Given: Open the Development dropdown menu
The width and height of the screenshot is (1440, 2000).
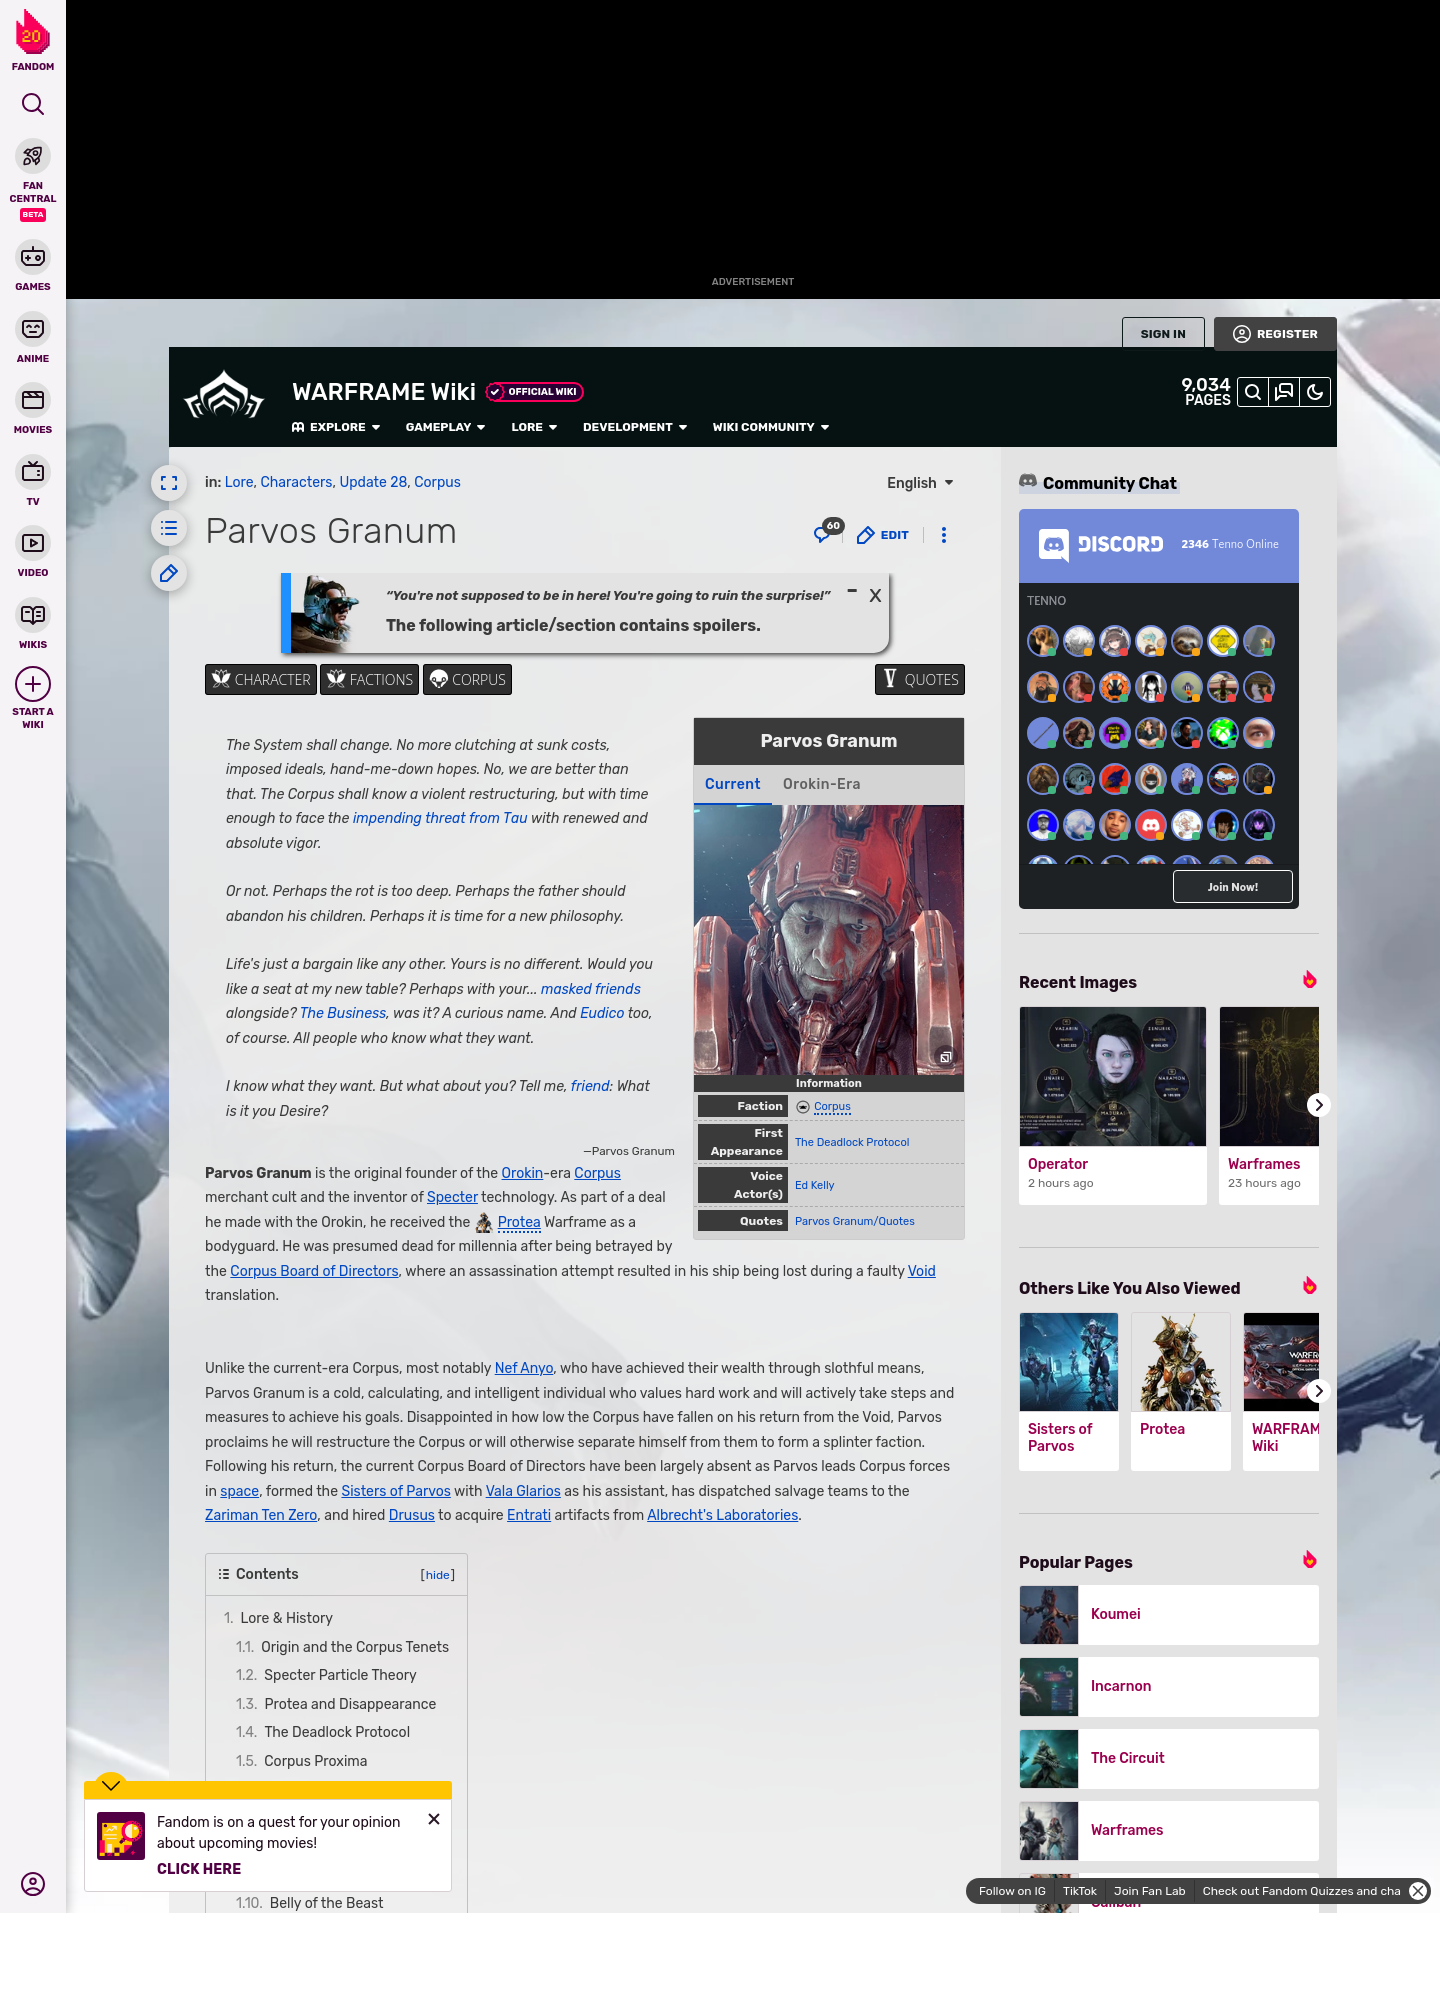Looking at the screenshot, I should [635, 427].
